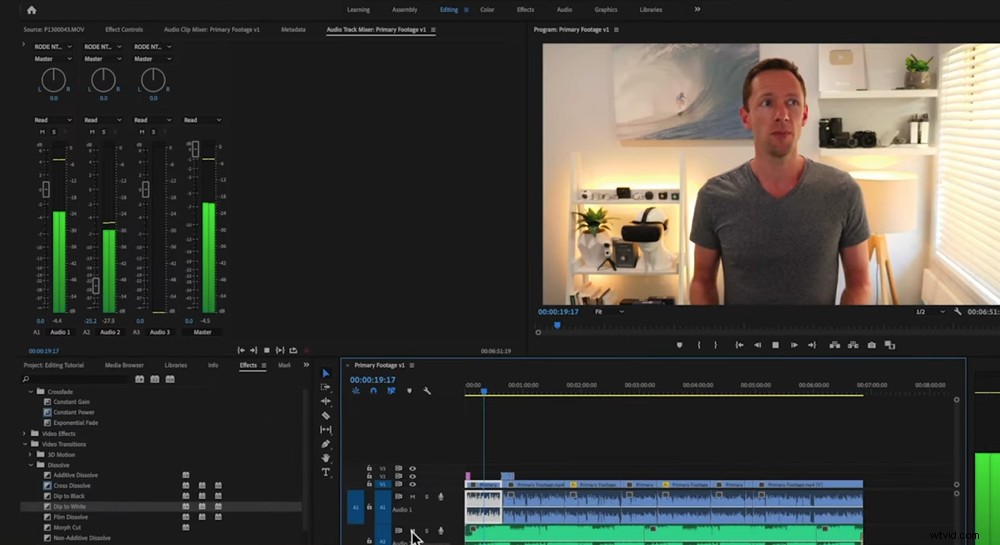Viewport: 1000px width, 545px height.
Task: Adjust Audio 1 pan knob
Action: (x=54, y=80)
